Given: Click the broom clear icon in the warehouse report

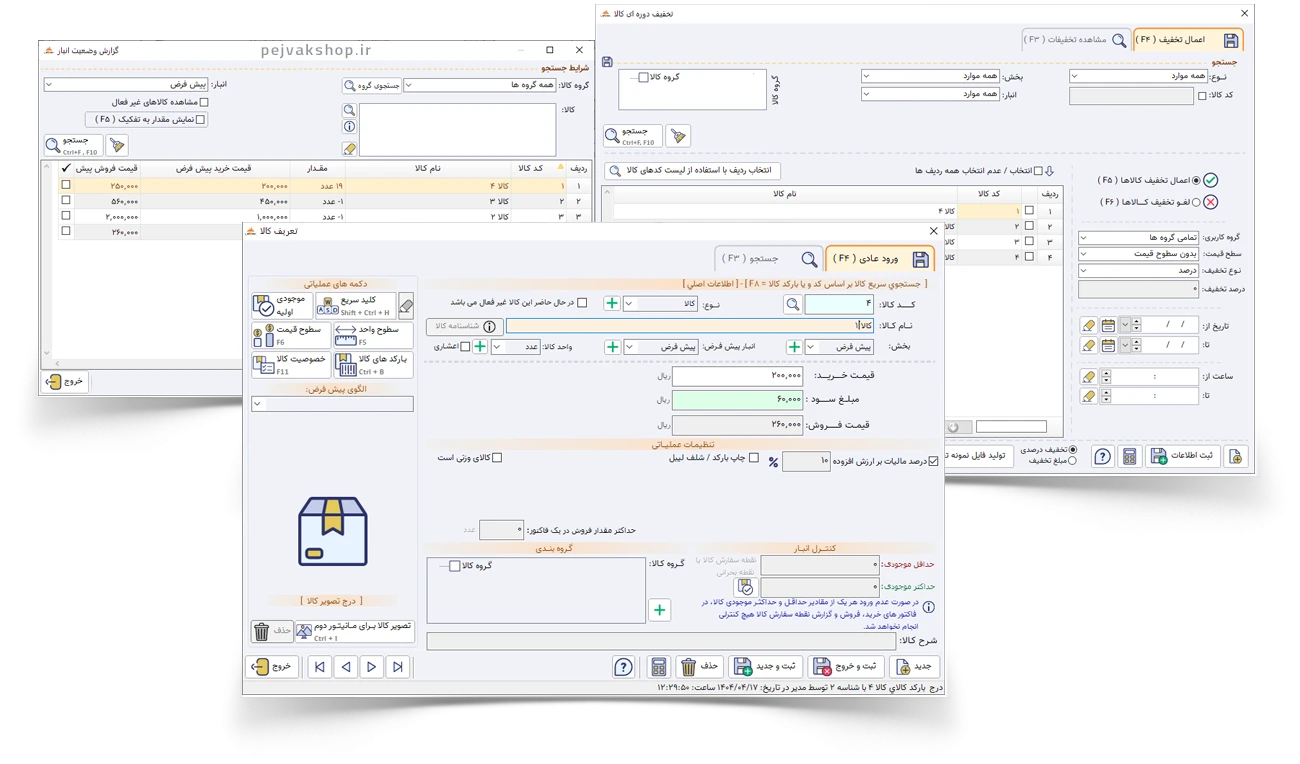Looking at the screenshot, I should (x=117, y=146).
